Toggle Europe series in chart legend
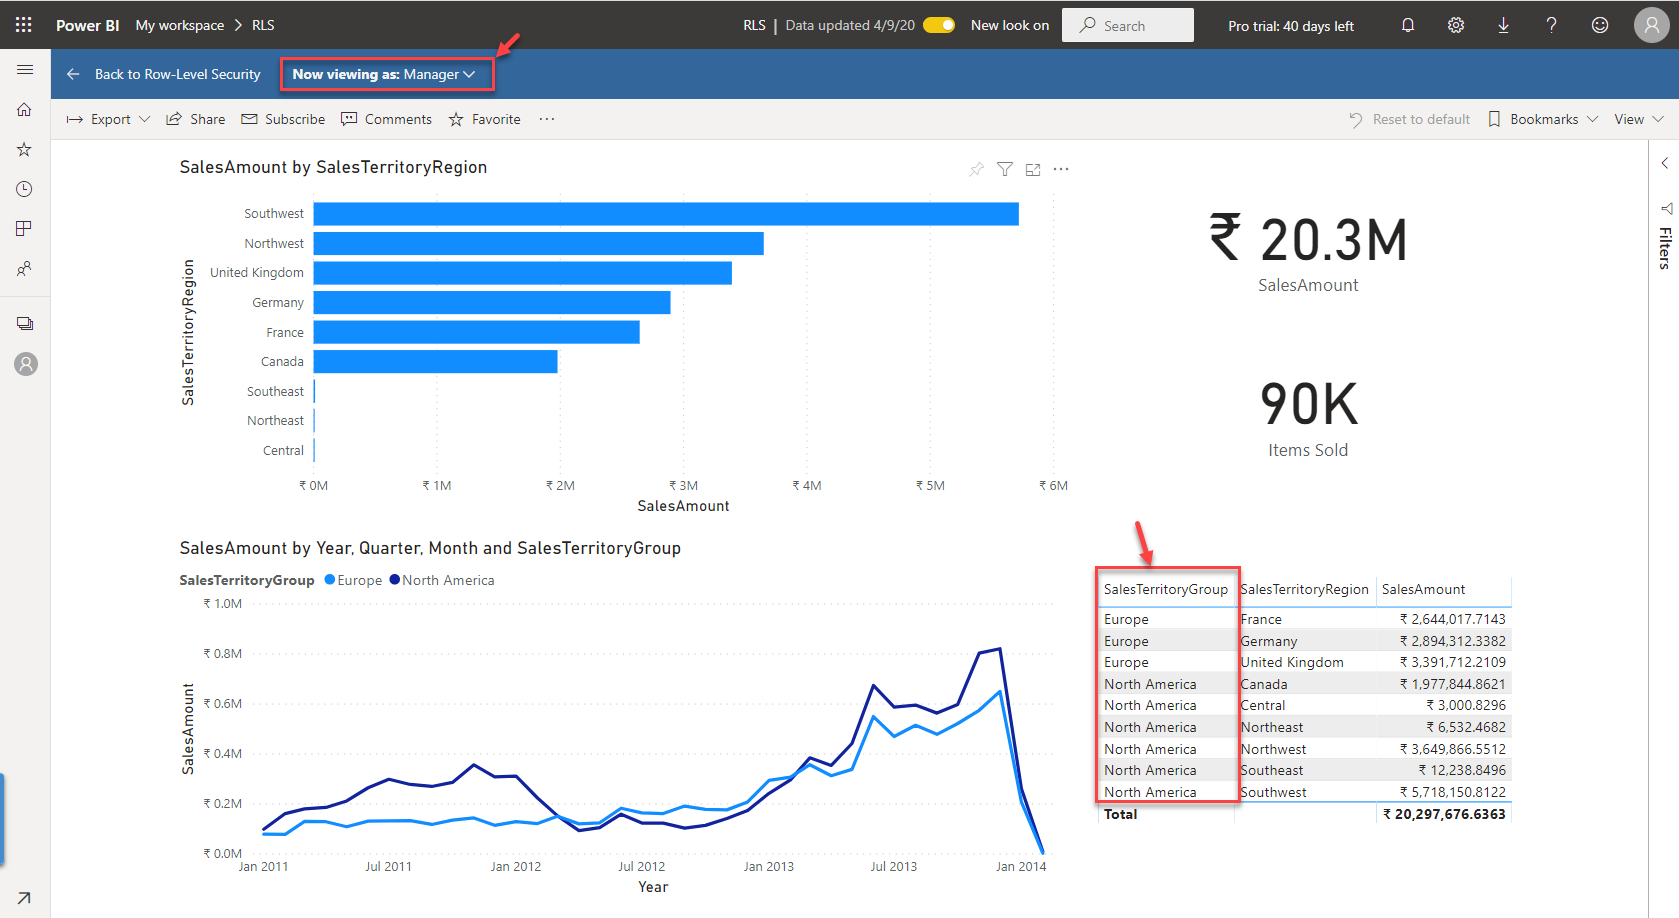 (354, 580)
